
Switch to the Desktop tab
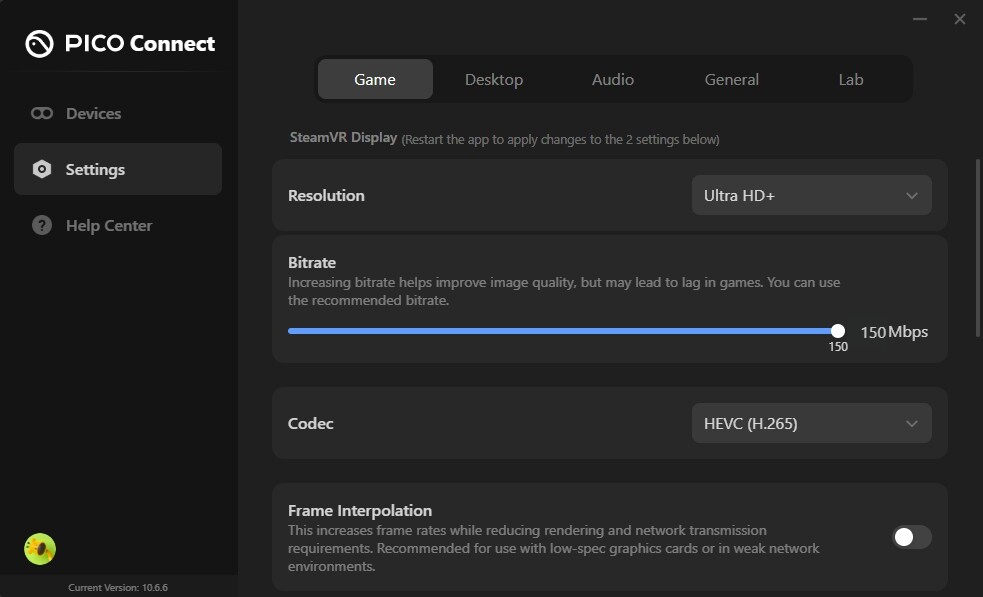click(x=494, y=80)
